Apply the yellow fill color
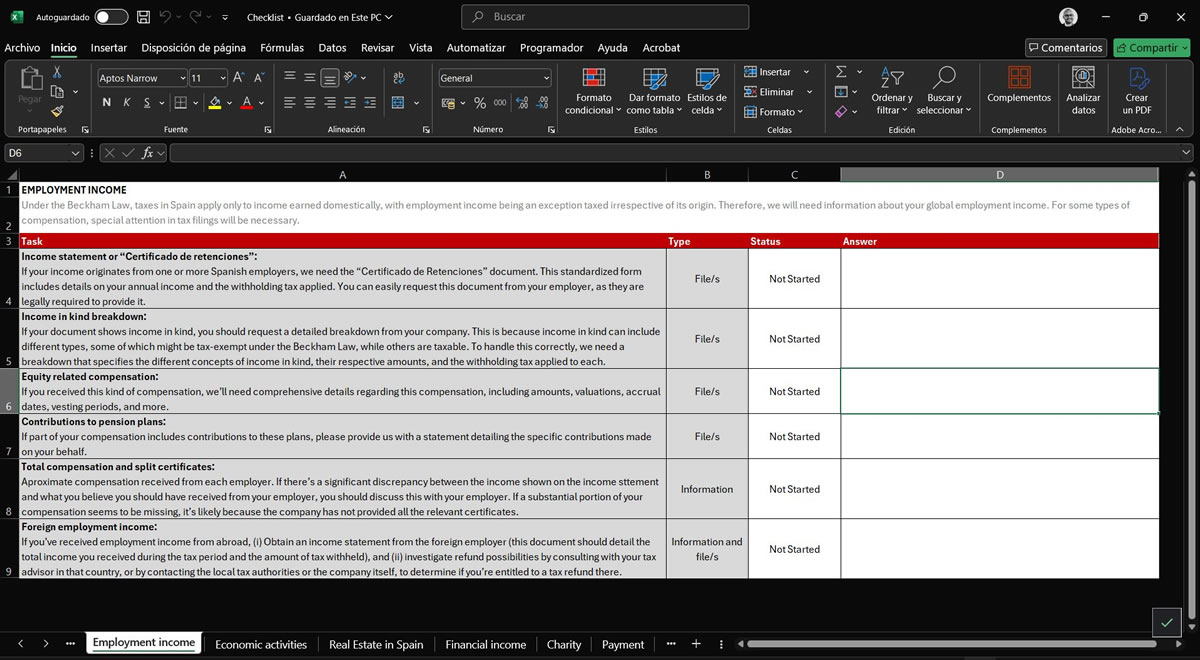1200x660 pixels. pos(215,103)
